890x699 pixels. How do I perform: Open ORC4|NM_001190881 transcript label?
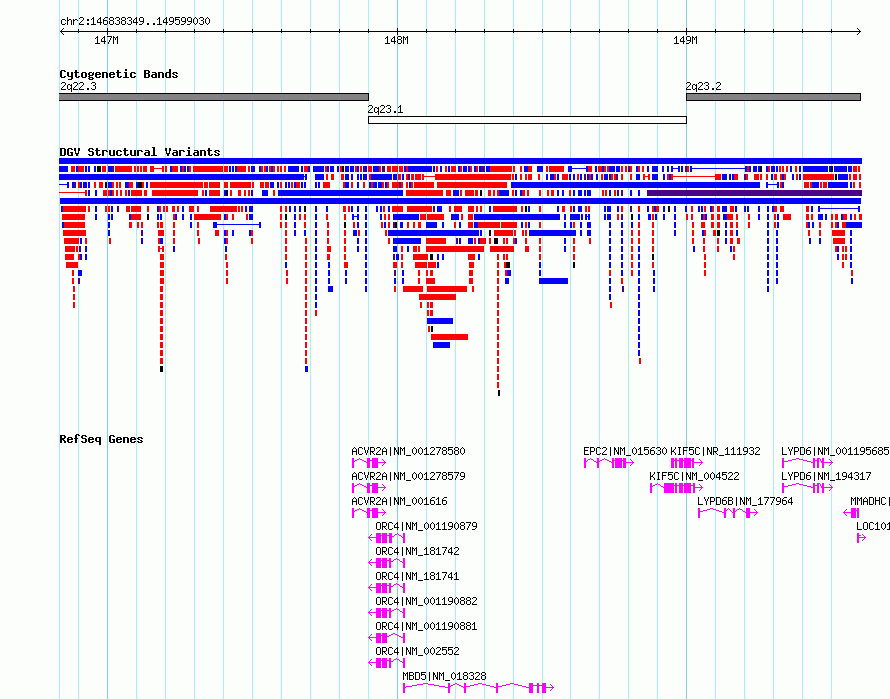(426, 626)
